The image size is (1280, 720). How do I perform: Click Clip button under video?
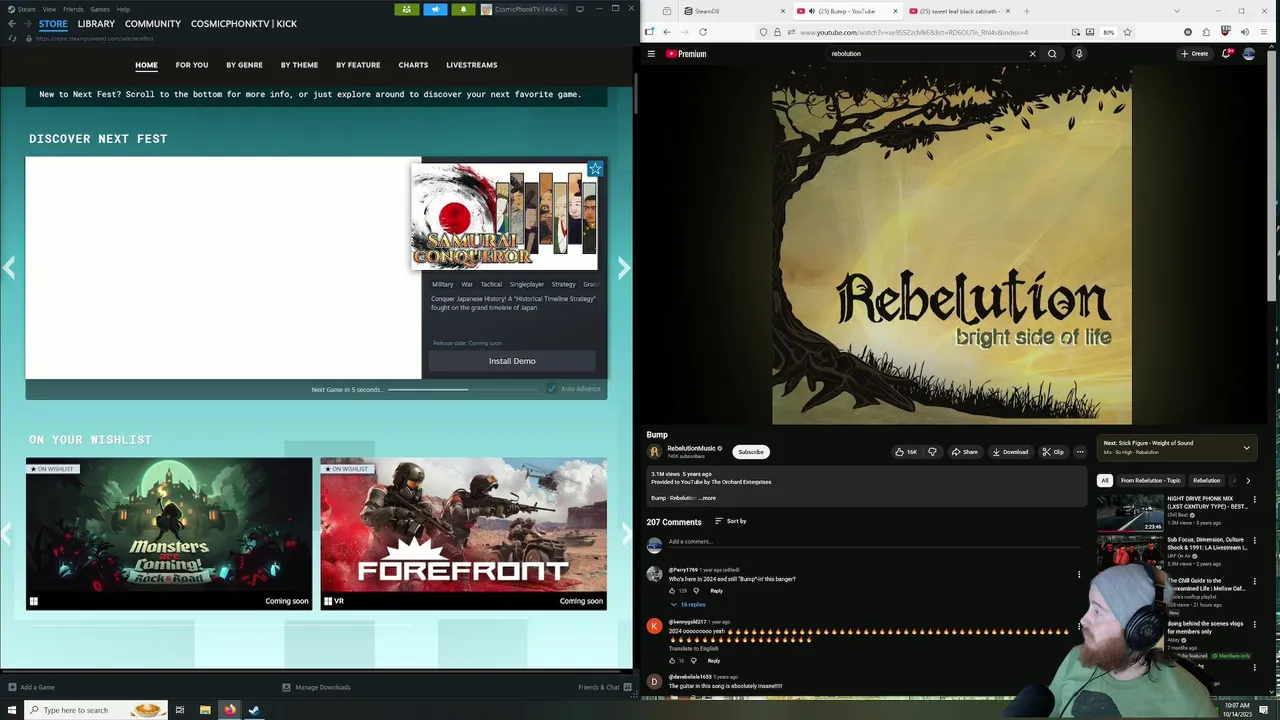pyautogui.click(x=1053, y=452)
